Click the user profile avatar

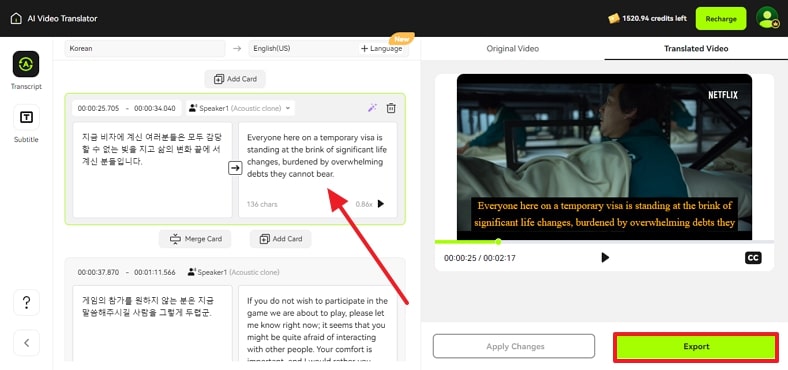[767, 18]
